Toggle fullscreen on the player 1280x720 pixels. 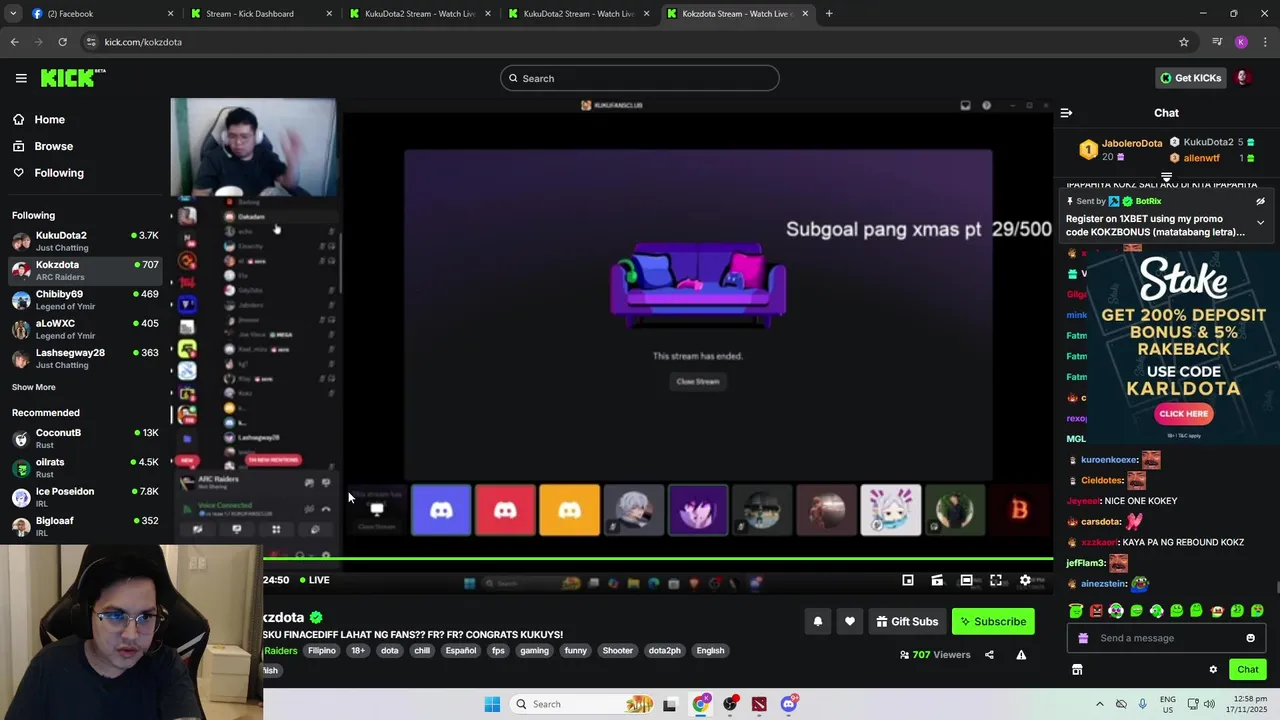click(x=996, y=580)
